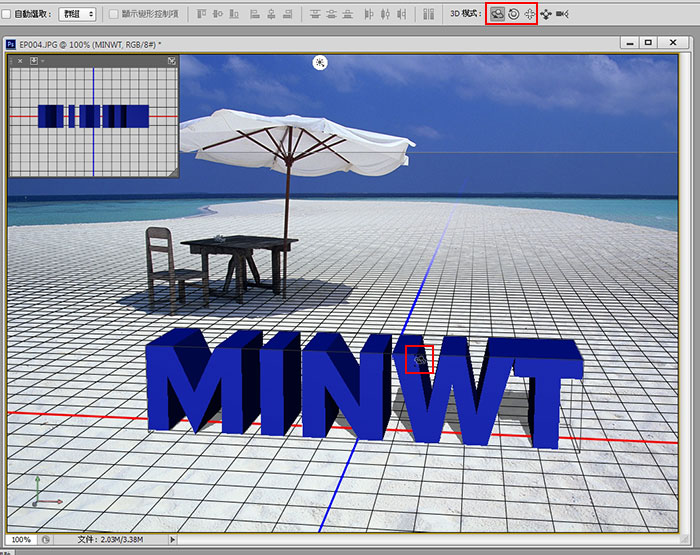The image size is (700, 555).
Task: Select the 3D rotate object mode icon
Action: point(497,14)
